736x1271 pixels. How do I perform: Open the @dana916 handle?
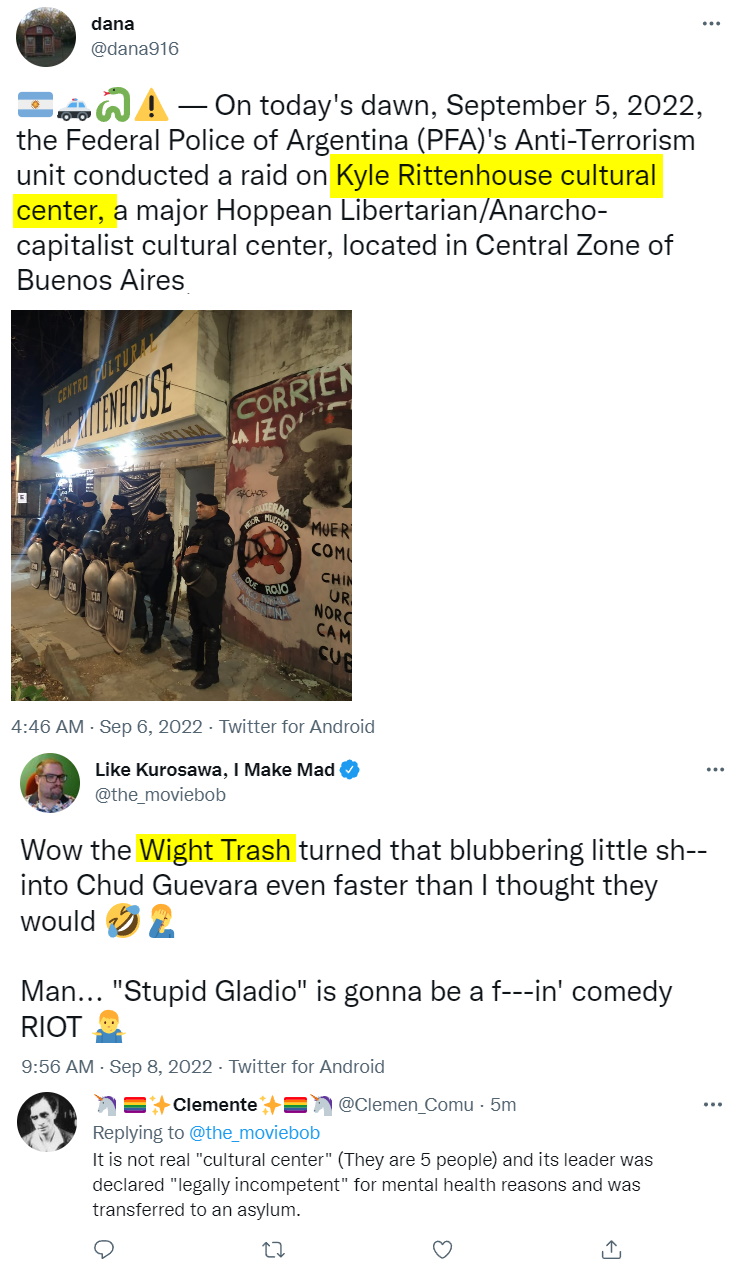click(135, 48)
